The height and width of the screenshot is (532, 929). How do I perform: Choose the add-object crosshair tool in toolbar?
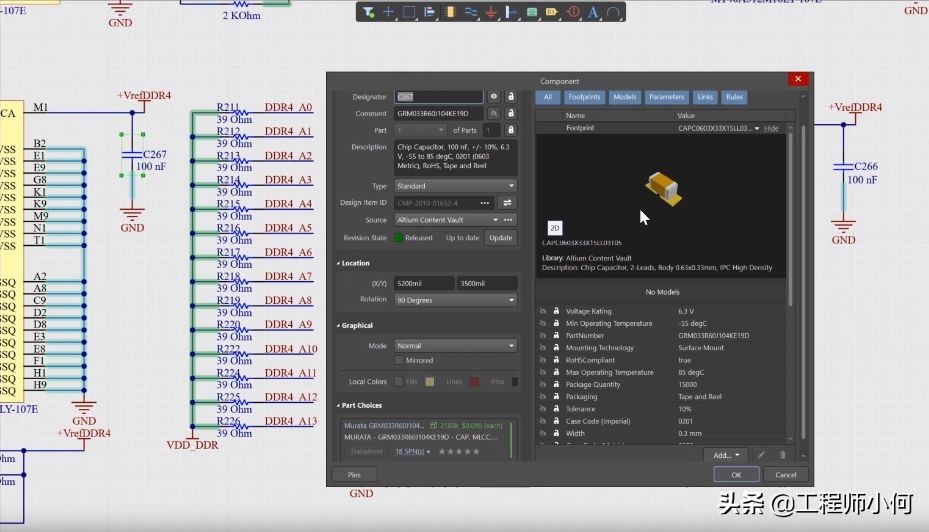(x=389, y=12)
